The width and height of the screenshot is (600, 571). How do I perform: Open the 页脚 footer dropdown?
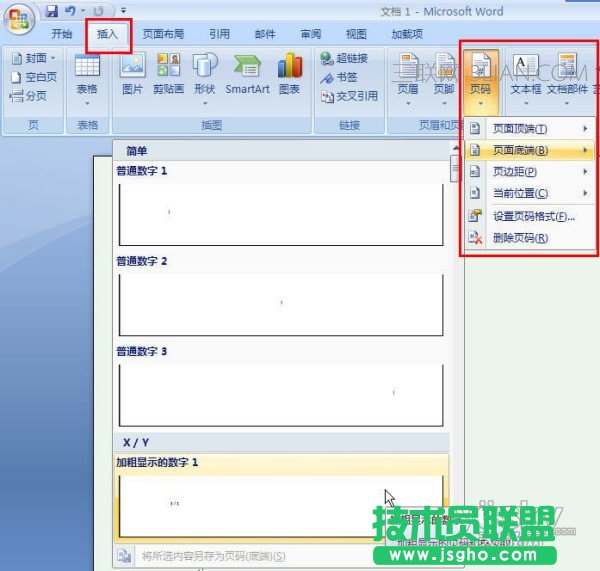coord(444,80)
